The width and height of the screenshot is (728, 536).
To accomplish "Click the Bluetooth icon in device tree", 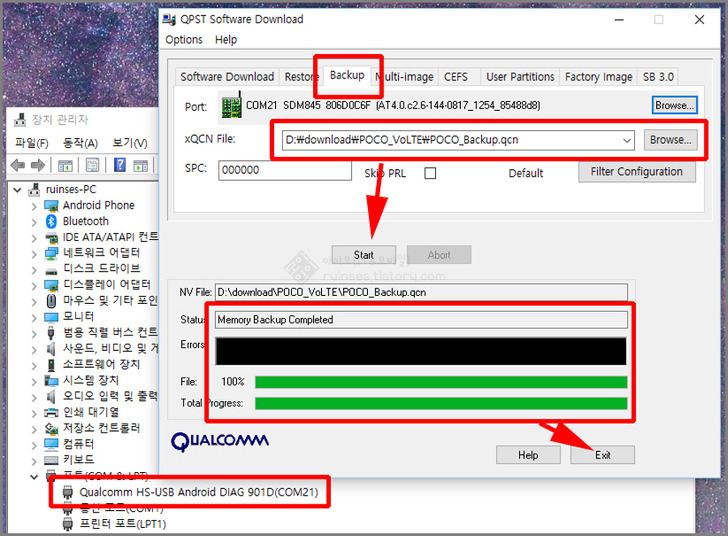I will (51, 222).
